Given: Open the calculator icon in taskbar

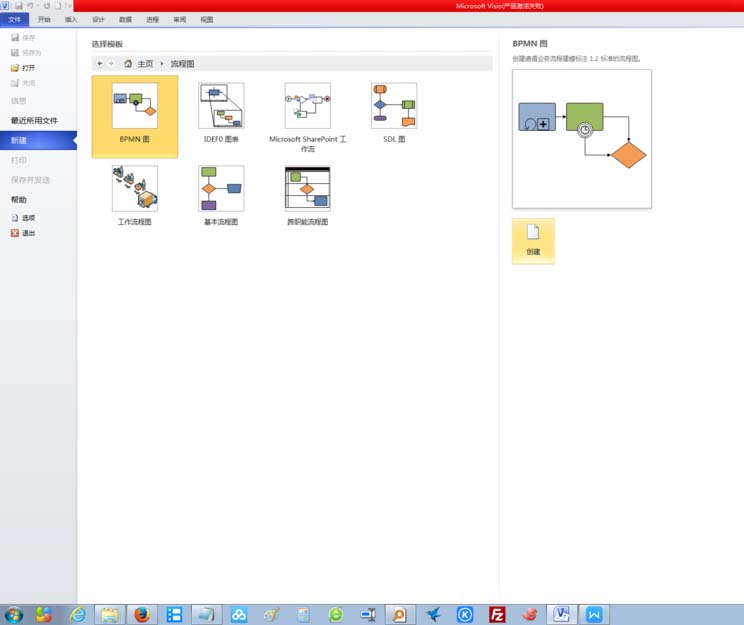Looking at the screenshot, I should coord(303,615).
